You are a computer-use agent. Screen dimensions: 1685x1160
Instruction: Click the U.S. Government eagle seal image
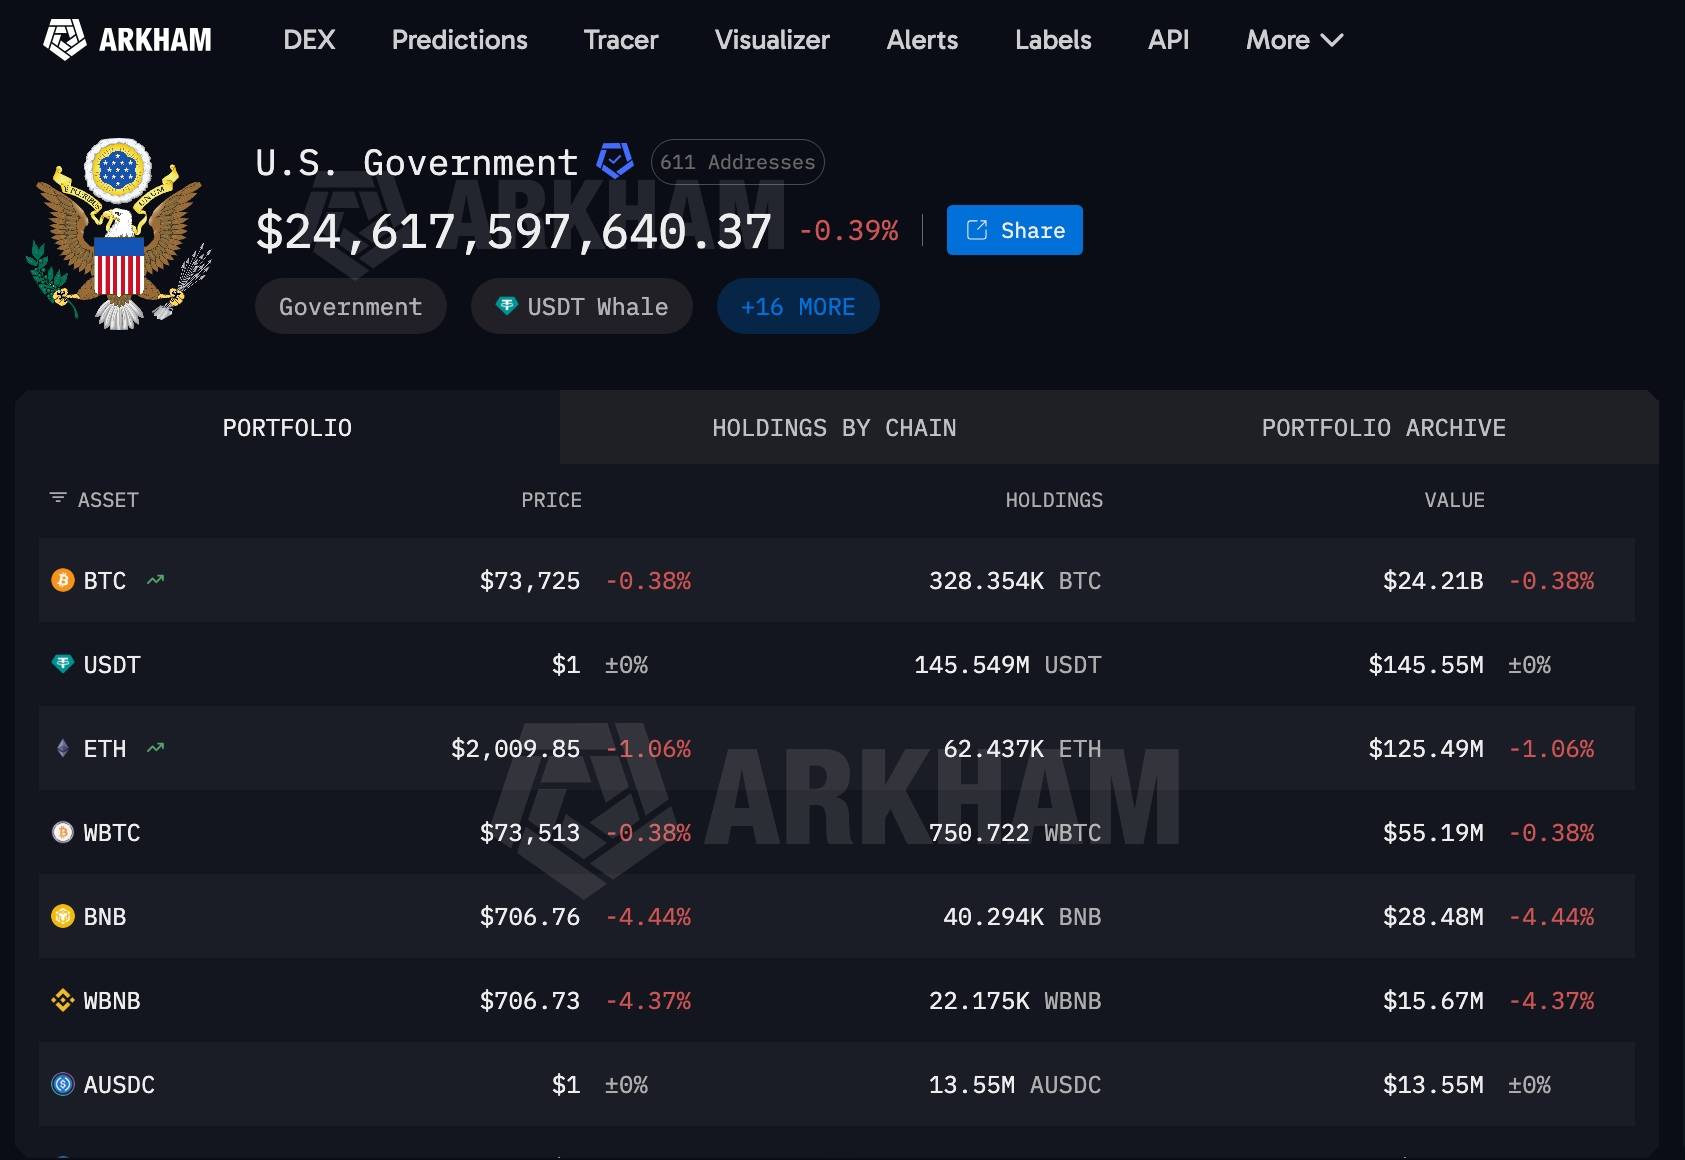(119, 234)
